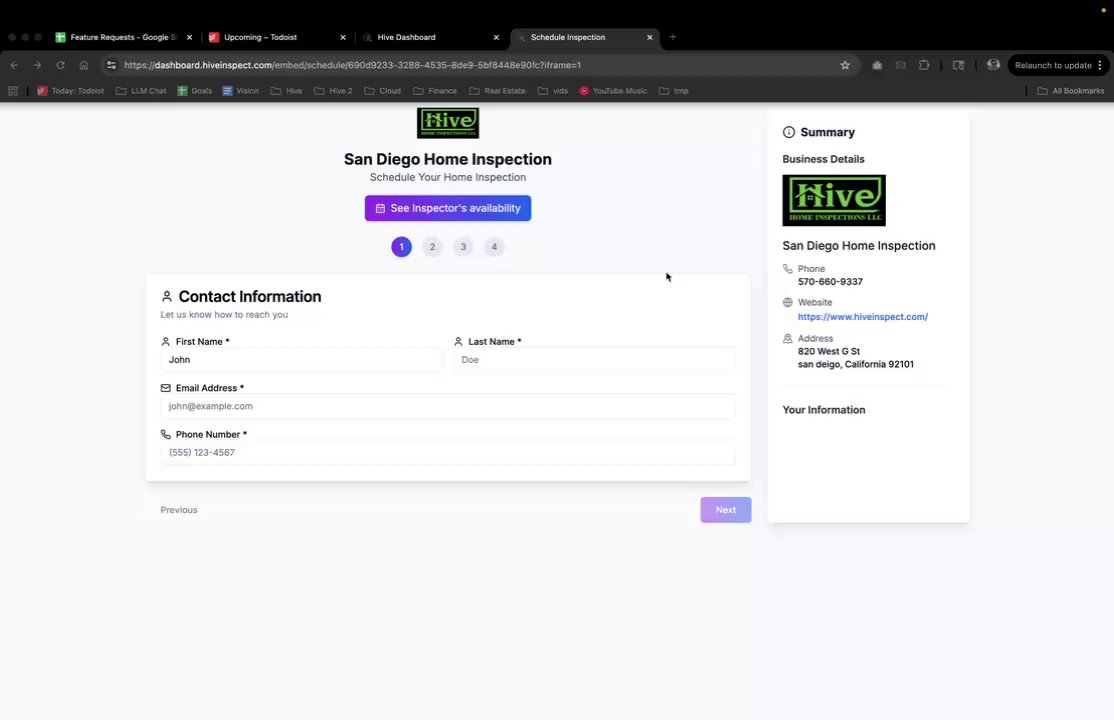This screenshot has width=1114, height=720.
Task: Open Hive bookmark folder
Action: point(286,91)
